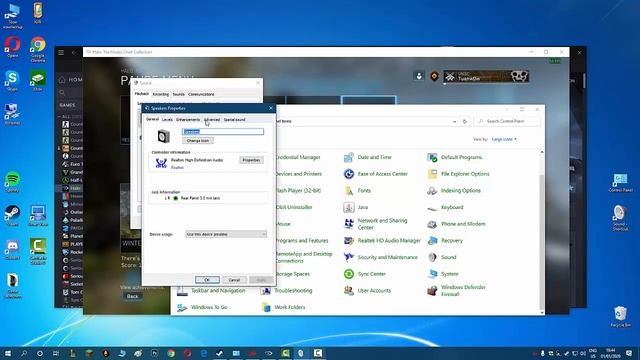Switch to Sounds tab in Sound window
The image size is (640, 360).
click(178, 94)
